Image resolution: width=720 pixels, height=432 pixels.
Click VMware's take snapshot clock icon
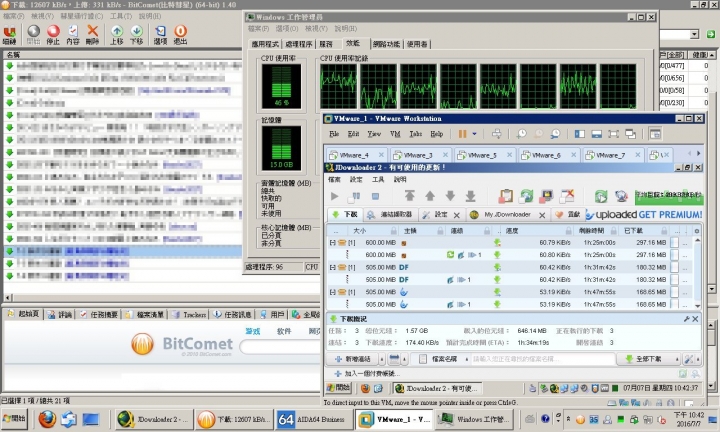(x=521, y=134)
